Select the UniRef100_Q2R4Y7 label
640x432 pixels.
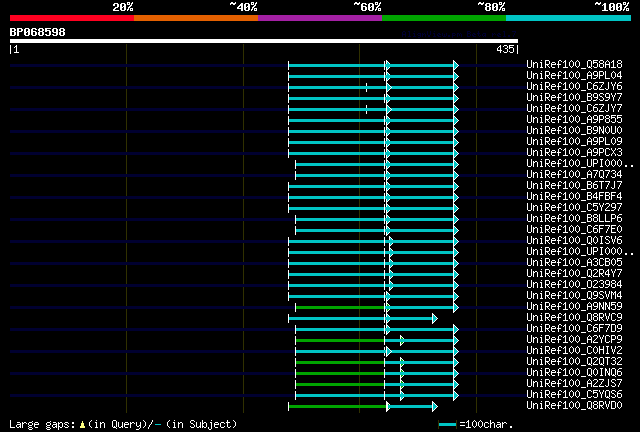[x=574, y=274]
